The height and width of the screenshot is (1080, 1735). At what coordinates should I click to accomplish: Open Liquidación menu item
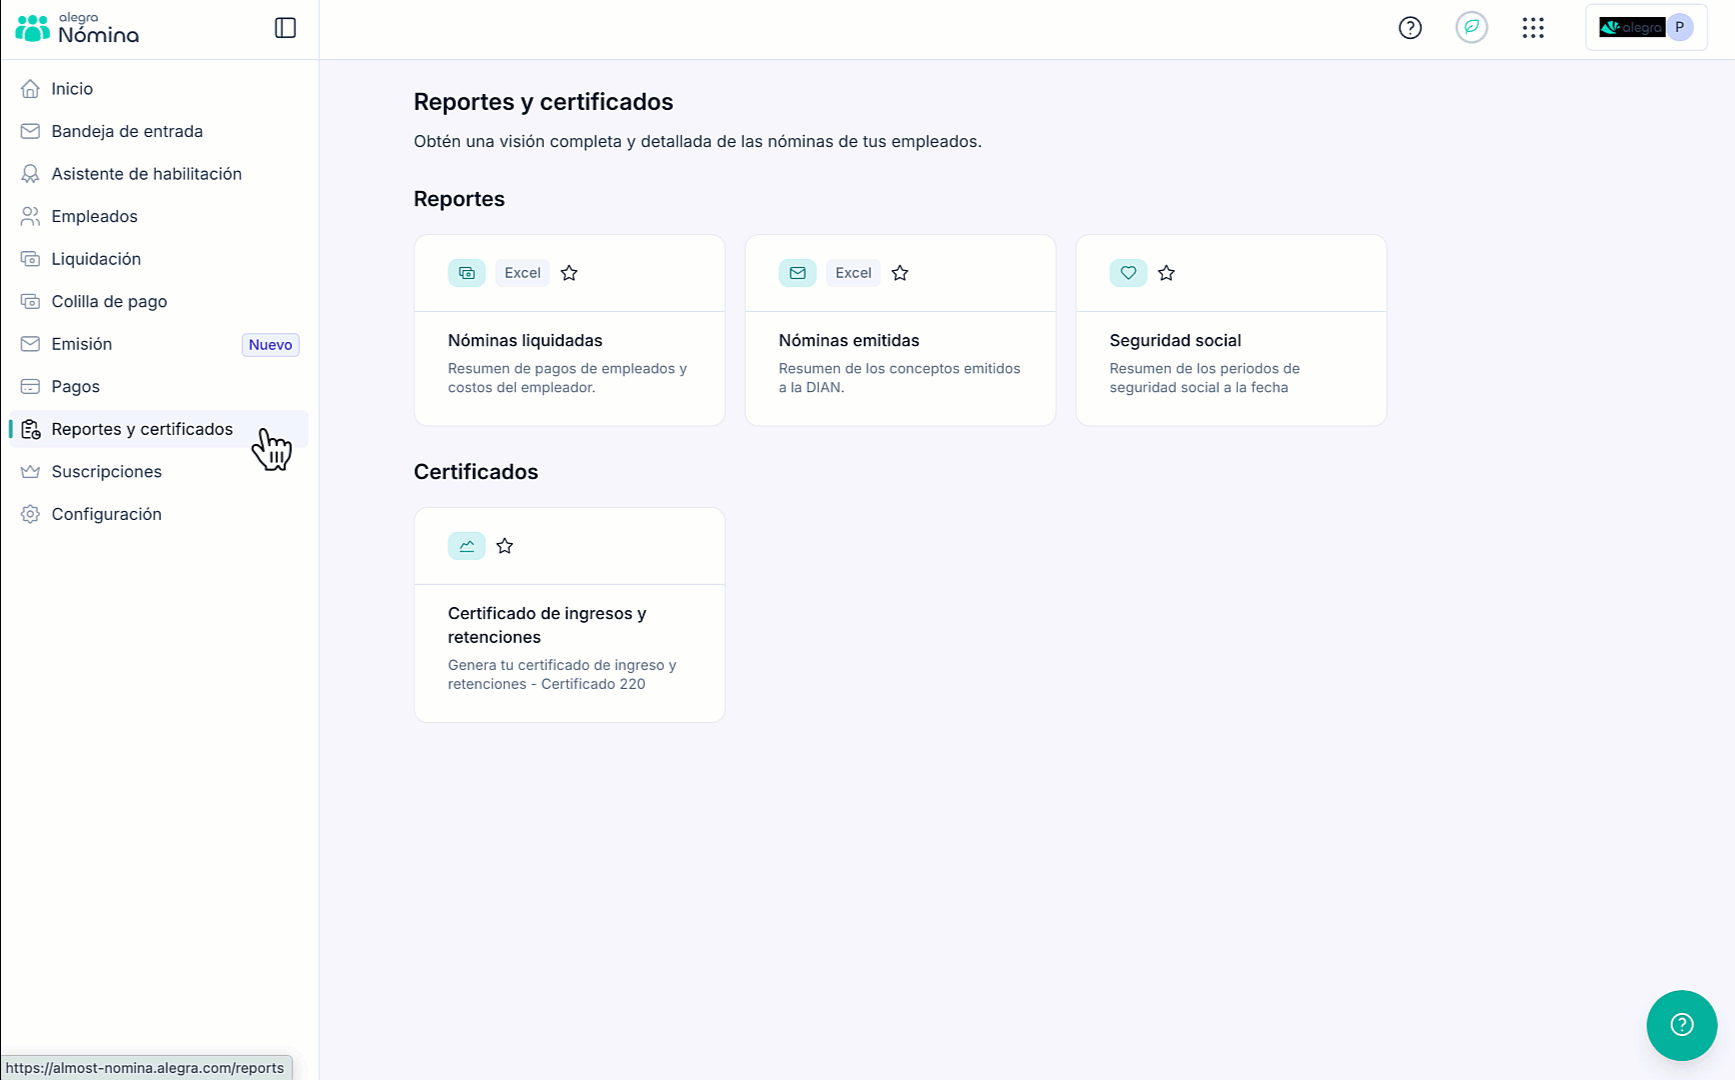[159, 259]
